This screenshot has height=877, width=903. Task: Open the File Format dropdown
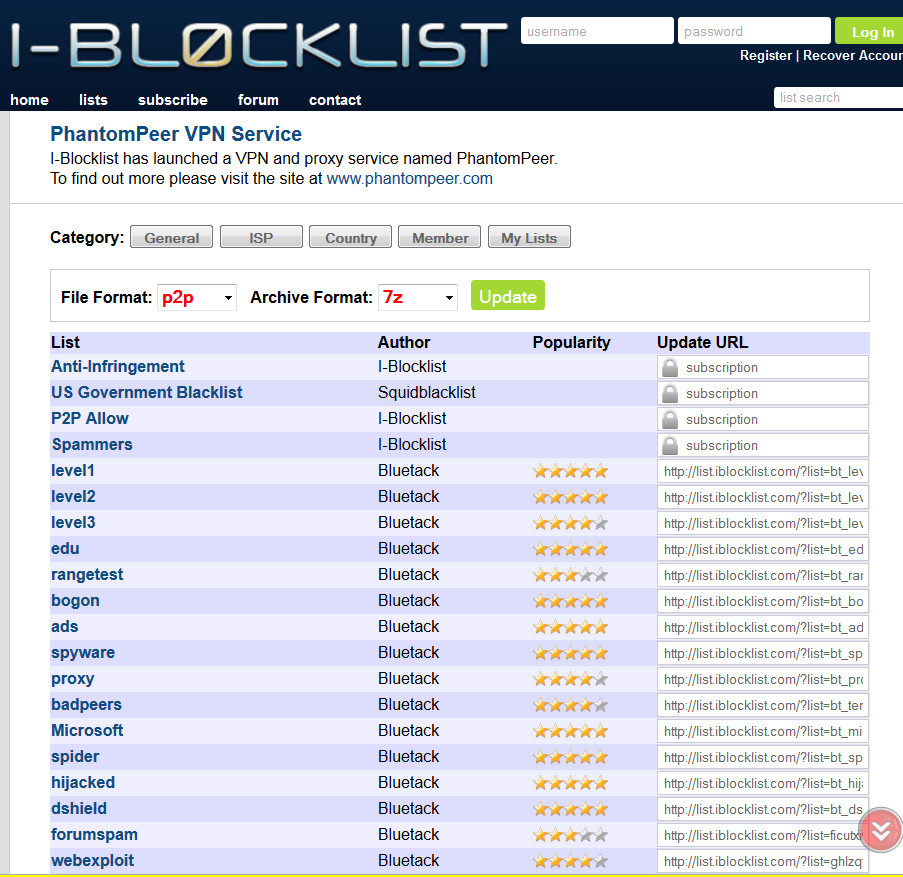tap(197, 297)
